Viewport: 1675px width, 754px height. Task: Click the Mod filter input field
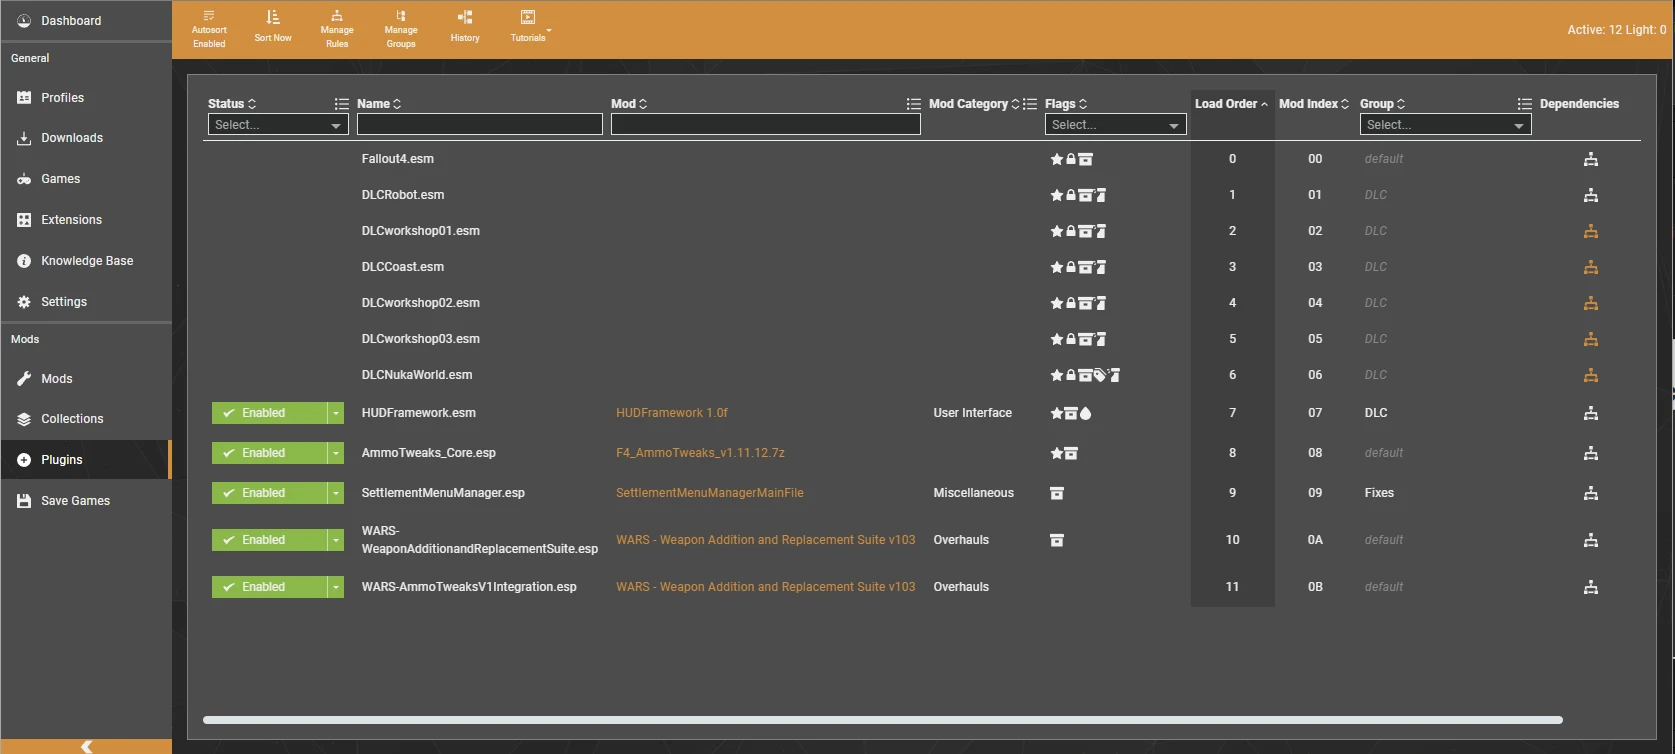766,125
